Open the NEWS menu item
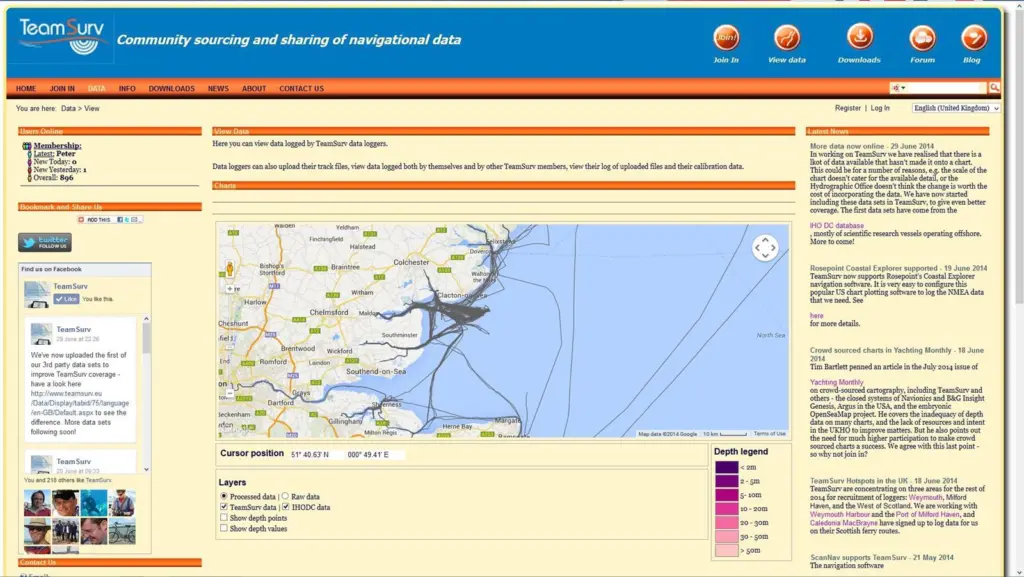Screen dimensions: 1024x577 click(218, 88)
